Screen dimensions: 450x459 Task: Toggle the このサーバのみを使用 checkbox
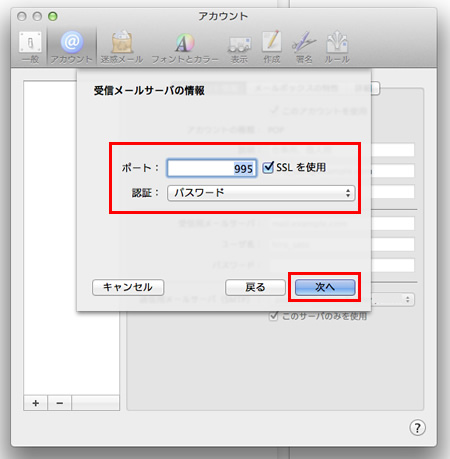tap(273, 316)
